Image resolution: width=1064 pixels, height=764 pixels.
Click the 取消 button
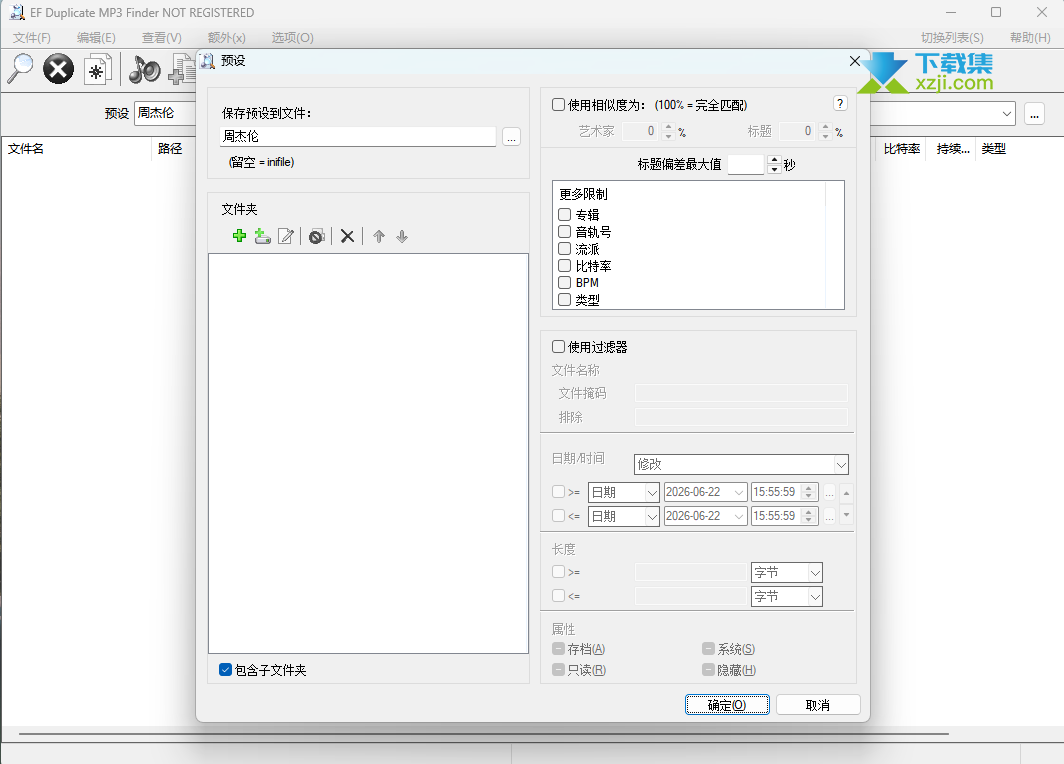[818, 705]
